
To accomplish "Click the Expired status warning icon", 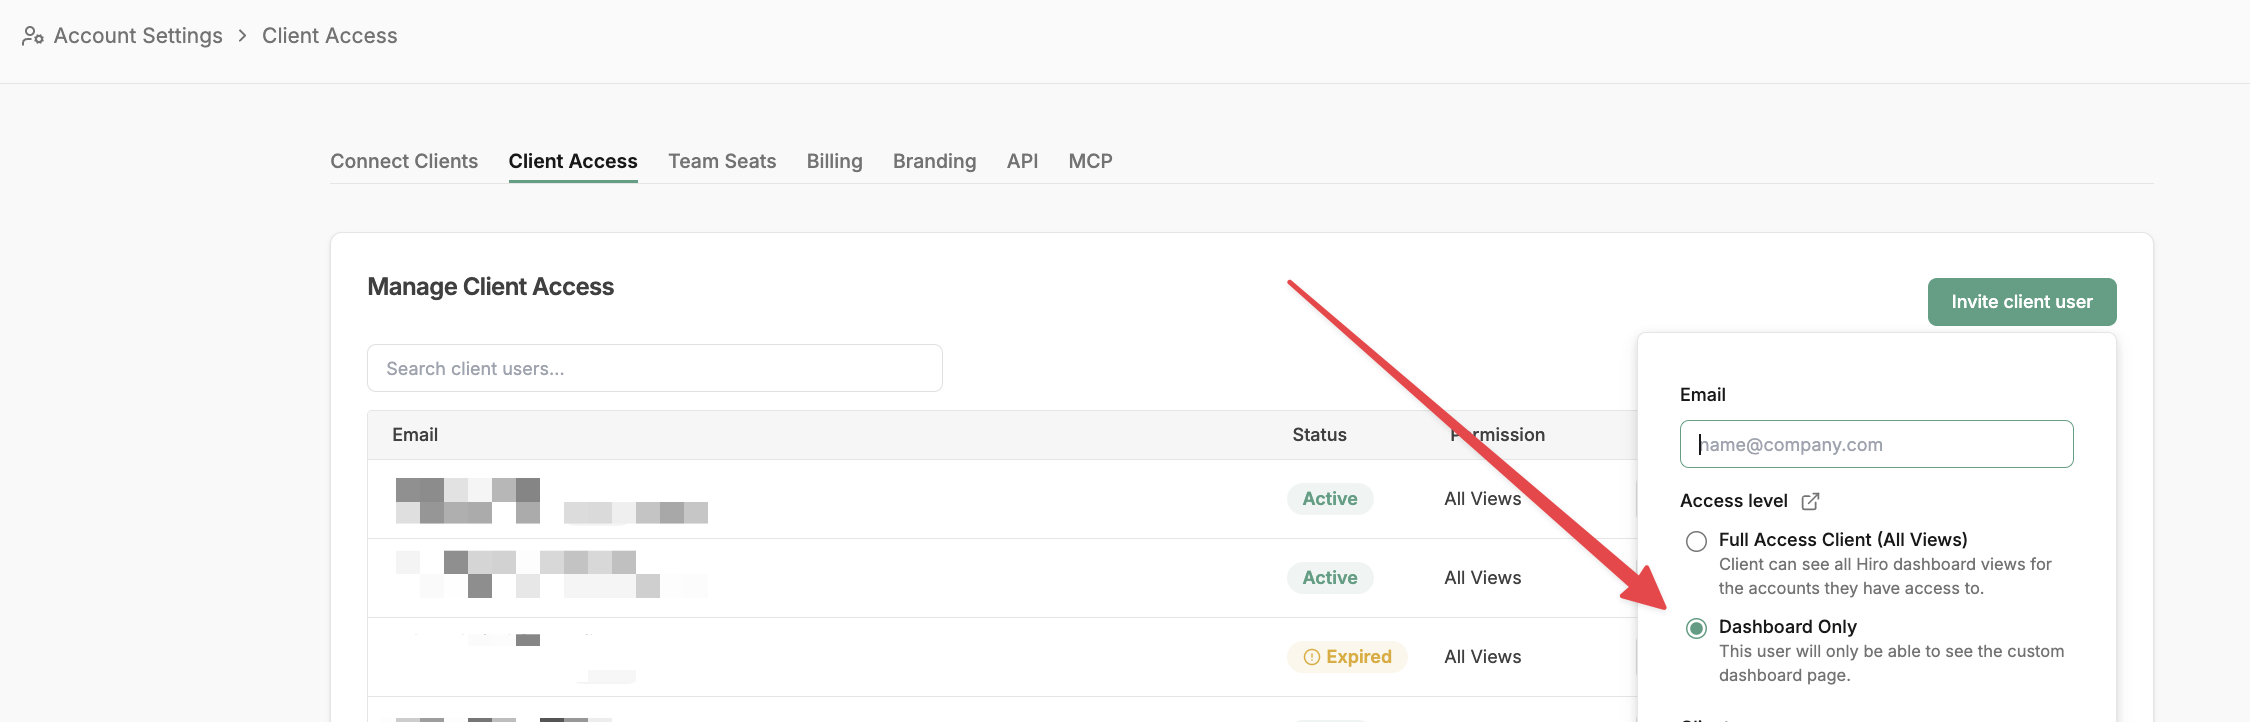I will [1312, 657].
